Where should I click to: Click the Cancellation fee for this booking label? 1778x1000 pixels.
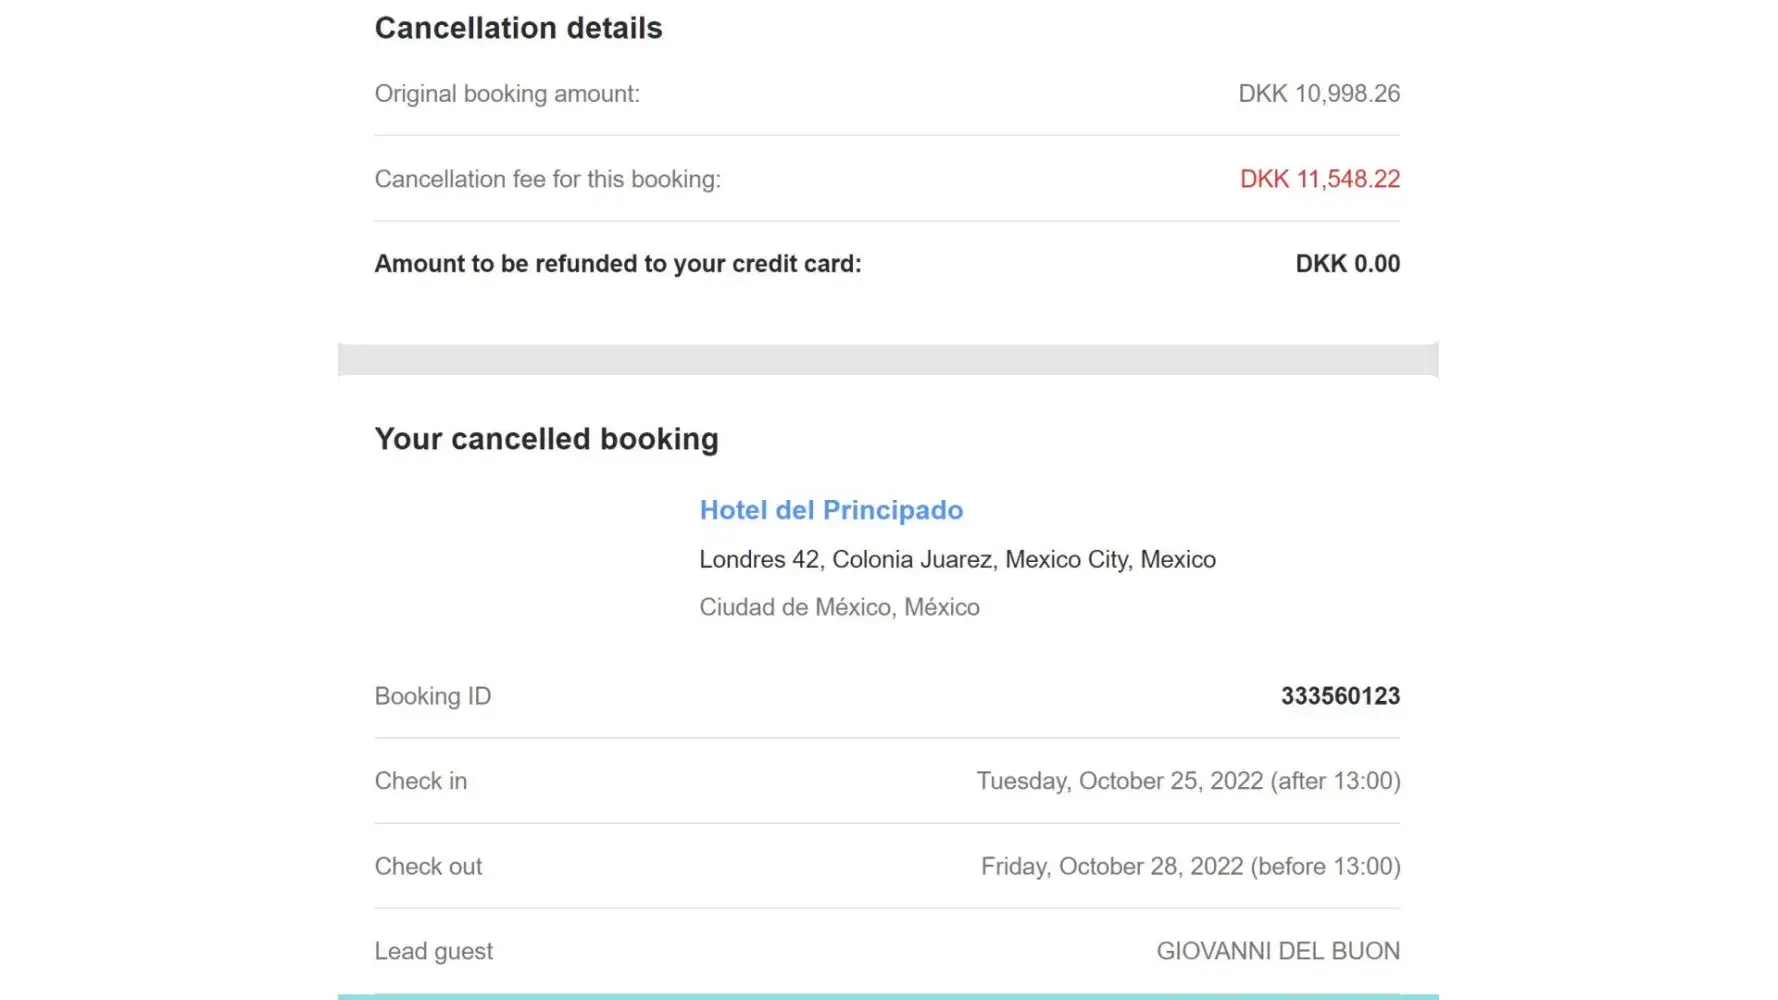pyautogui.click(x=547, y=179)
